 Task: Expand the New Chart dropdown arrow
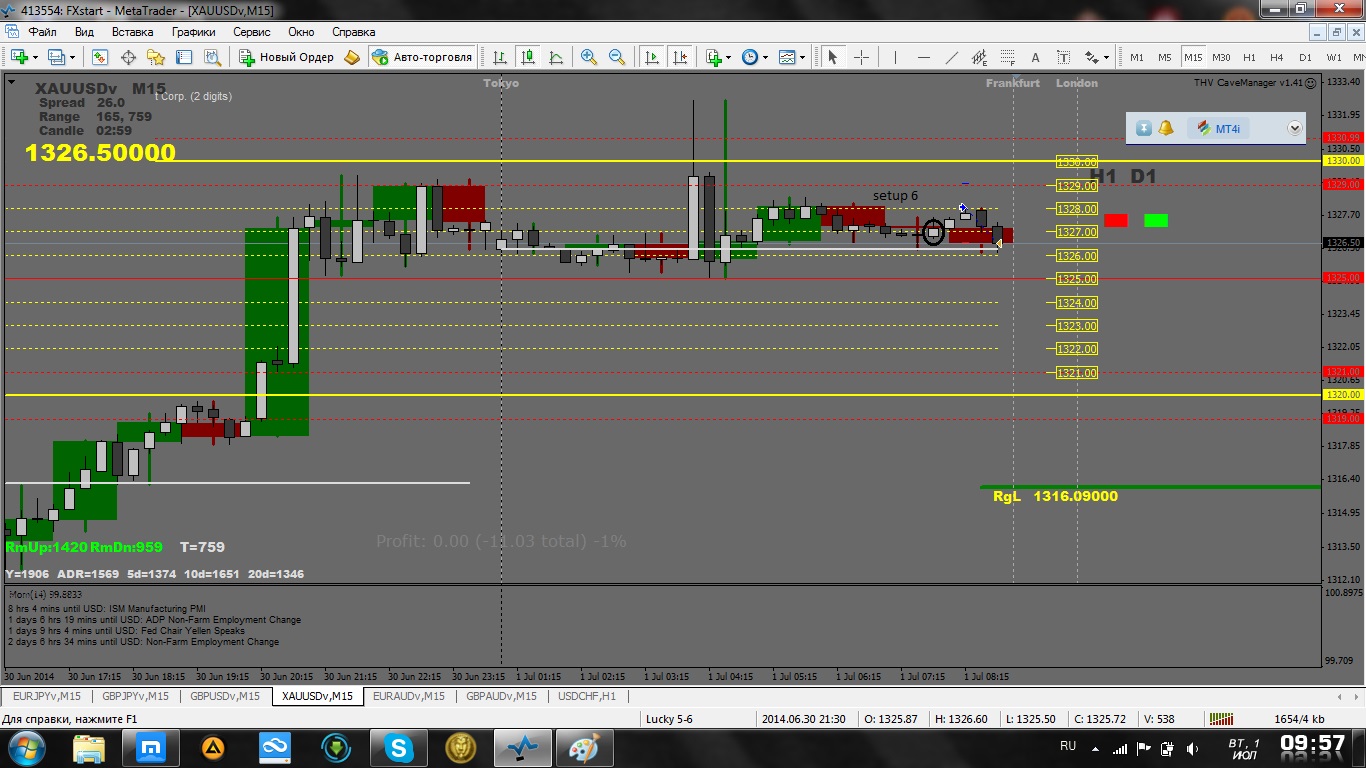tap(34, 58)
